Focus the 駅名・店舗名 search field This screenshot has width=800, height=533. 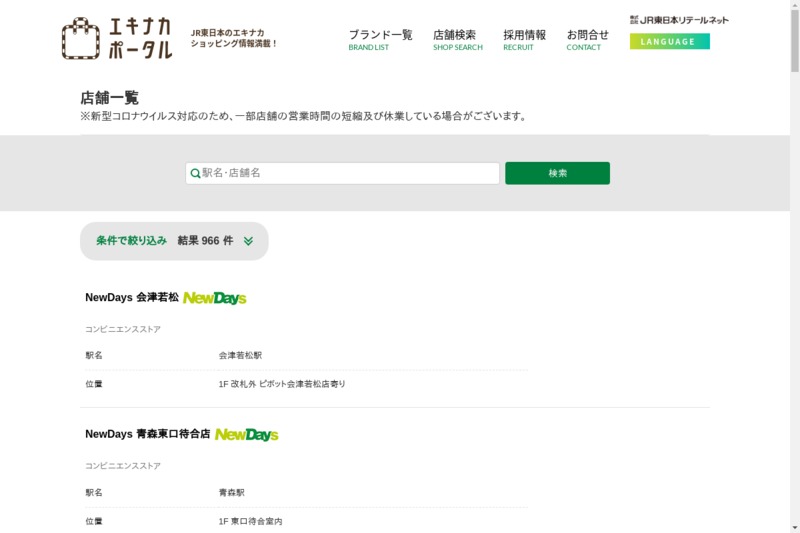tap(348, 173)
